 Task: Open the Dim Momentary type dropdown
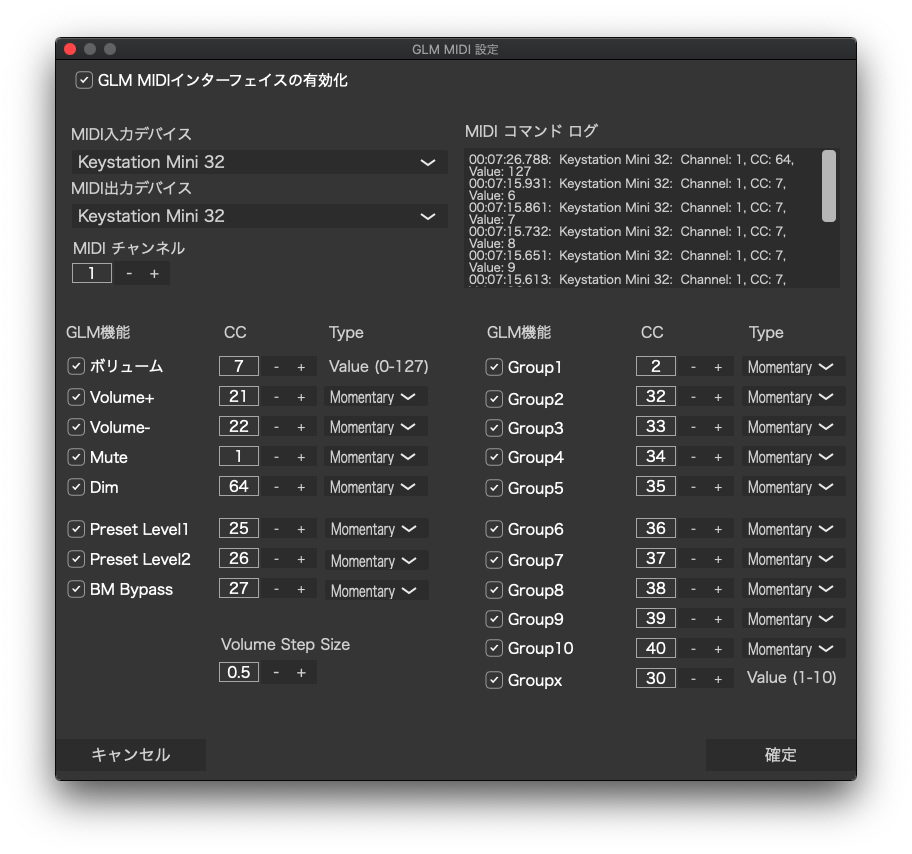tap(374, 487)
